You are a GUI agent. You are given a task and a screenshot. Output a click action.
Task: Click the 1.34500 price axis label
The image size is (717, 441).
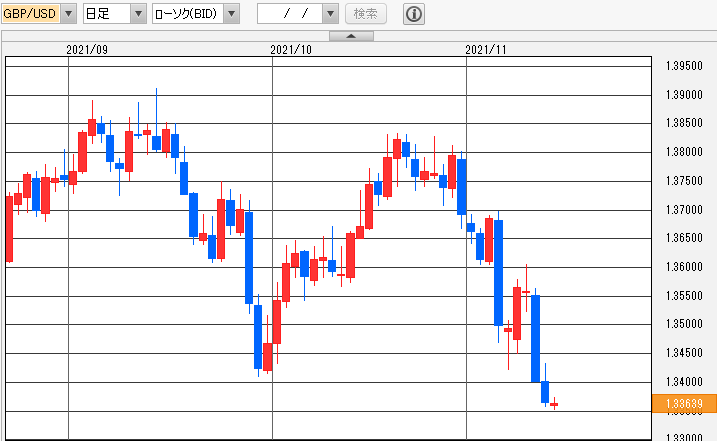click(x=684, y=353)
